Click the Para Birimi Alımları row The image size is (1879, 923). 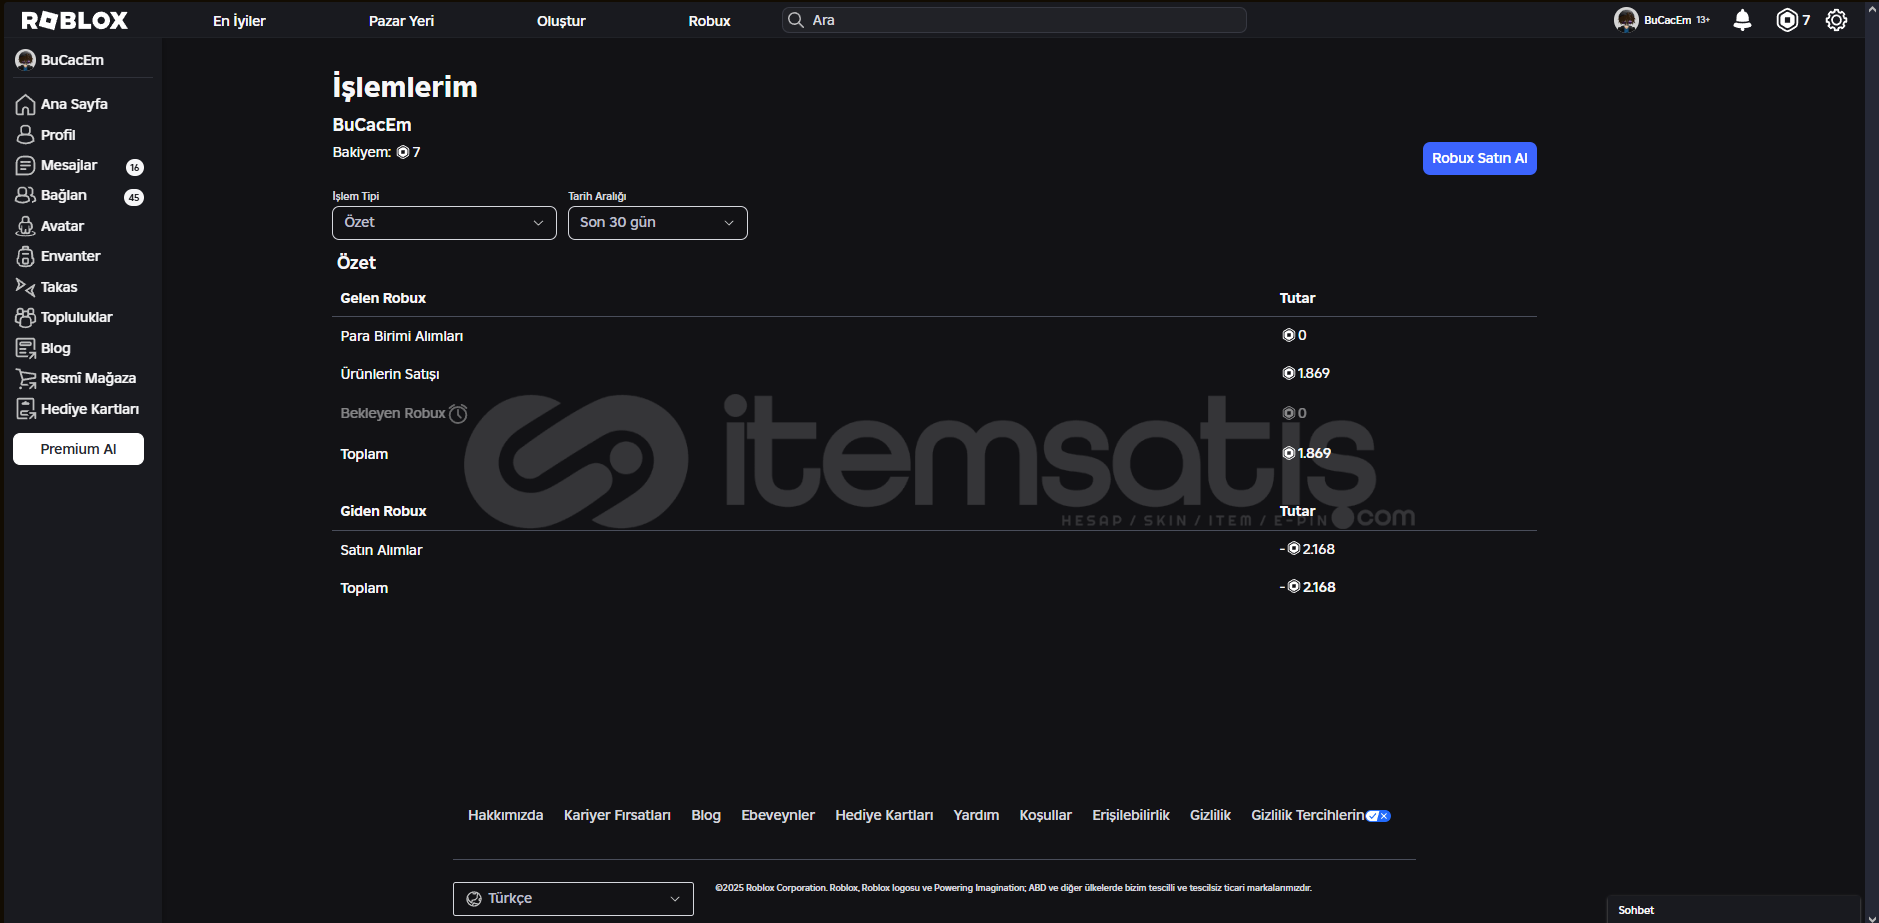click(x=934, y=336)
